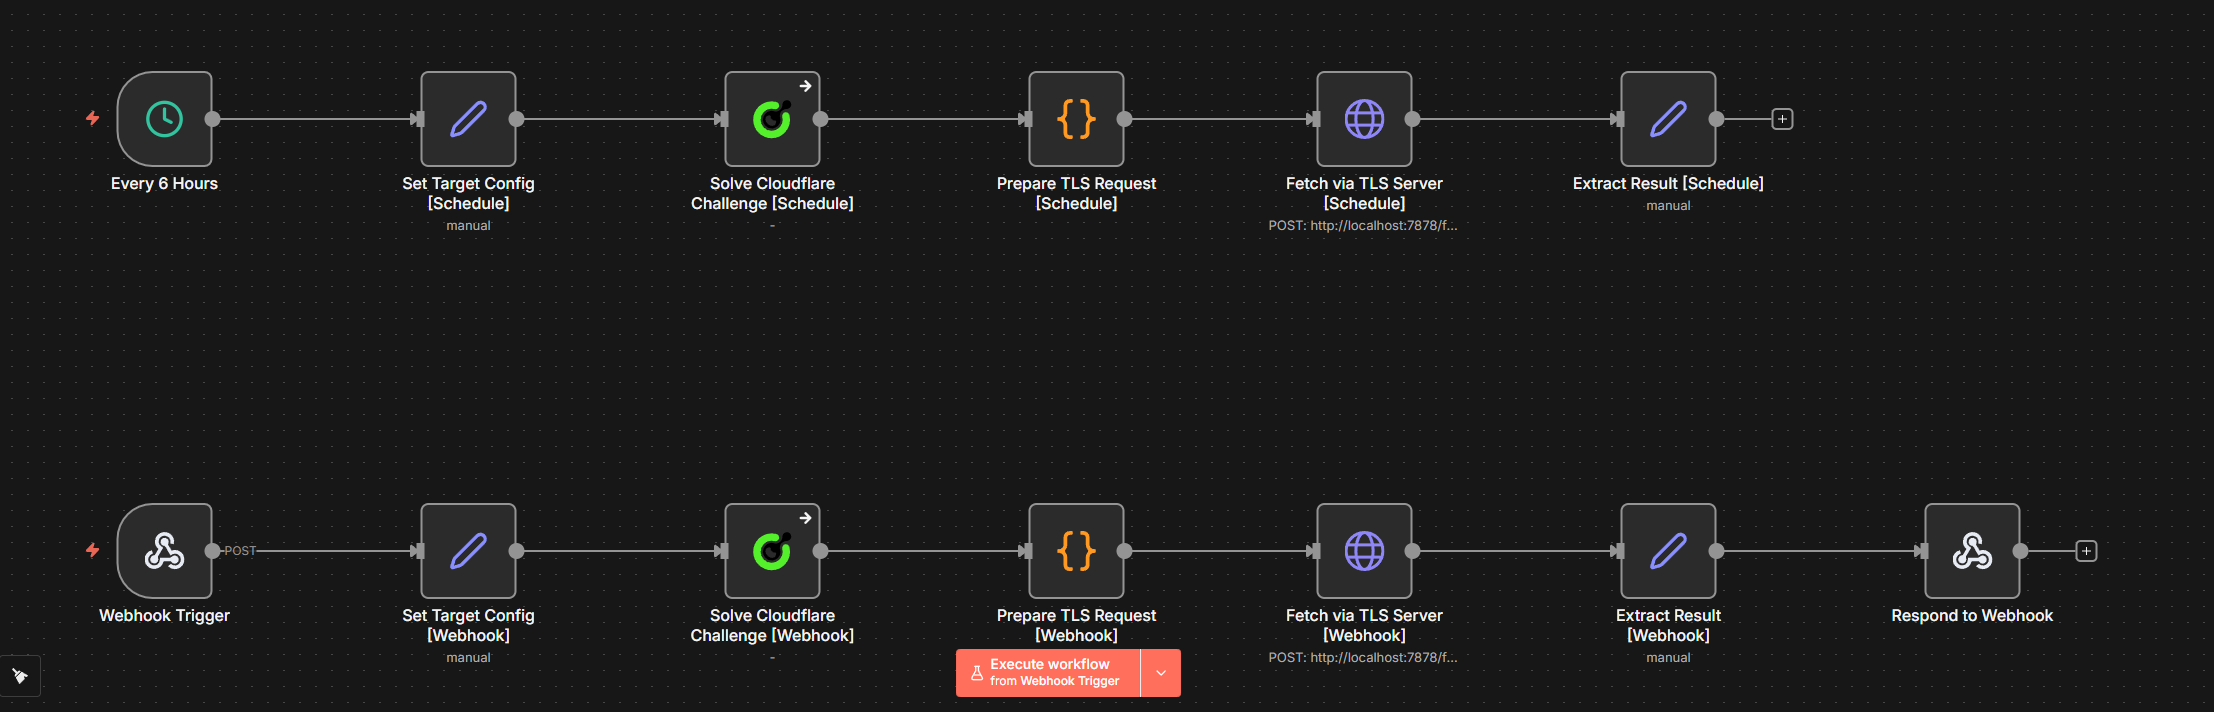This screenshot has width=2214, height=712.
Task: Select Set Target Config [Webhook] node
Action: coord(468,551)
